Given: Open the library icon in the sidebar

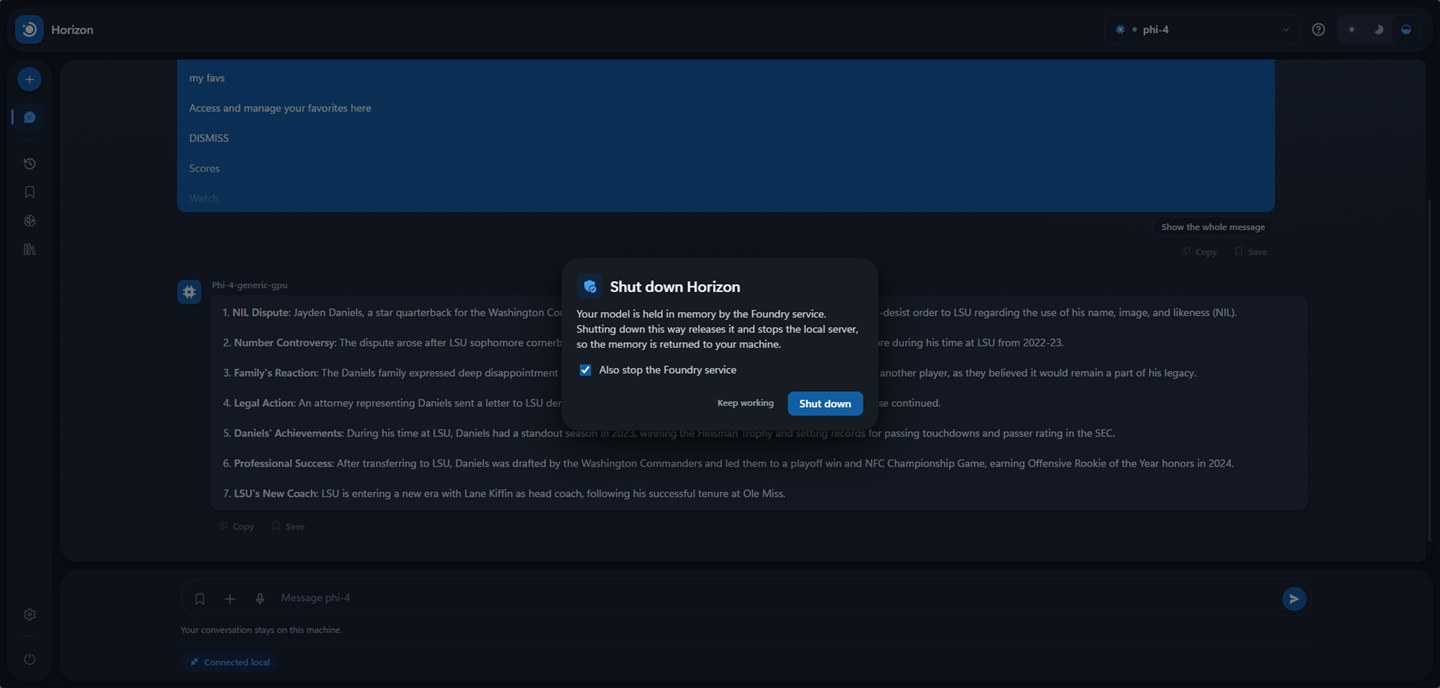Looking at the screenshot, I should pyautogui.click(x=29, y=250).
